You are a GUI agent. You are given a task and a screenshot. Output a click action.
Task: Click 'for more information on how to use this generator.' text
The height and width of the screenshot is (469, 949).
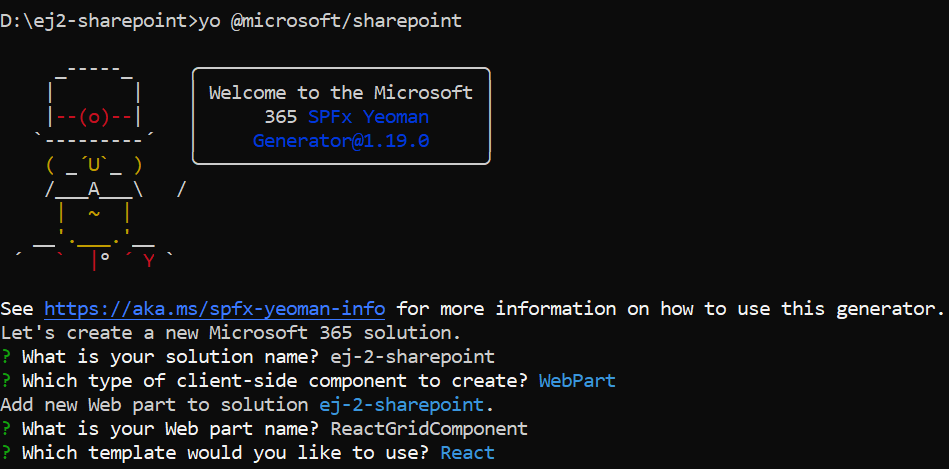670,309
